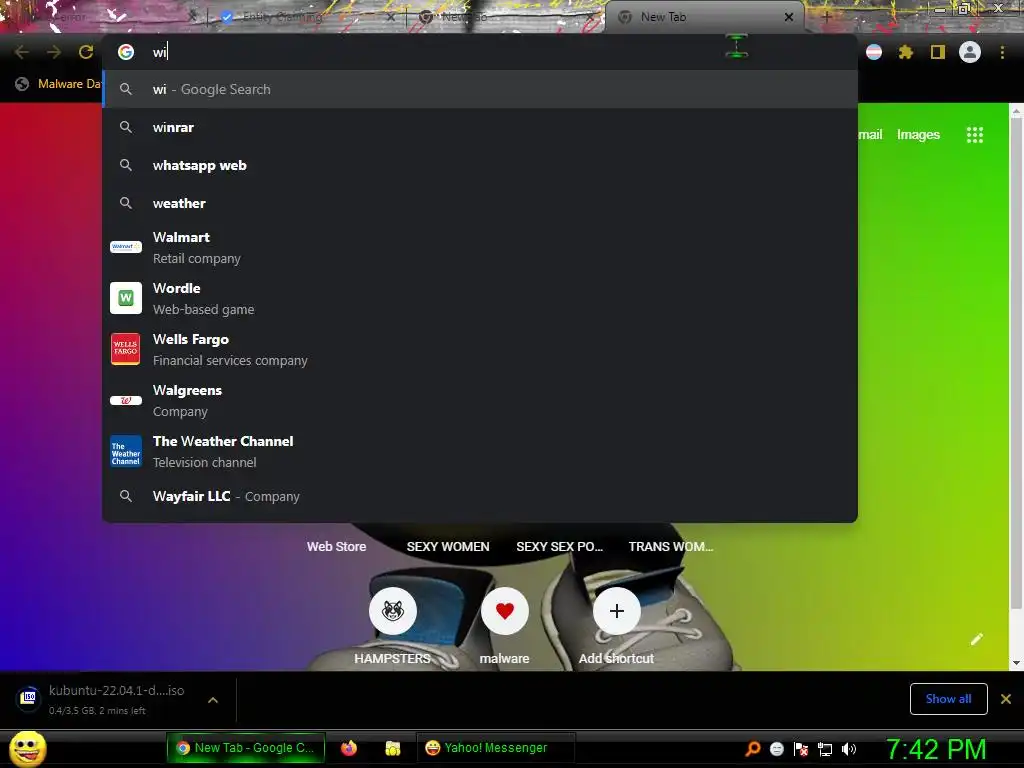The image size is (1024, 768).
Task: Select the whatsapp web suggestion
Action: point(480,165)
